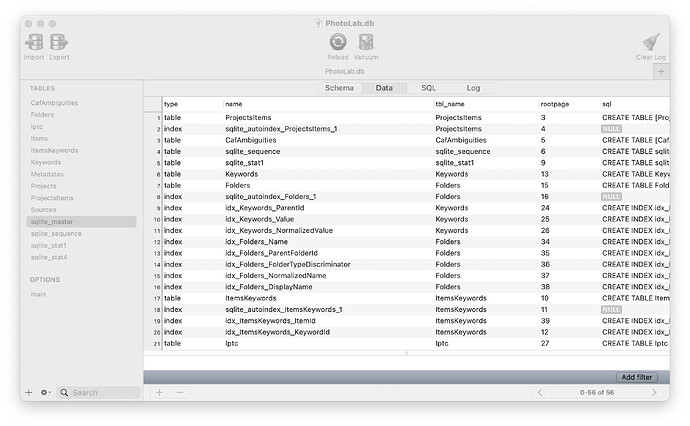Run the Vacuum tool
Viewport: 690px width, 426px height.
tap(366, 42)
